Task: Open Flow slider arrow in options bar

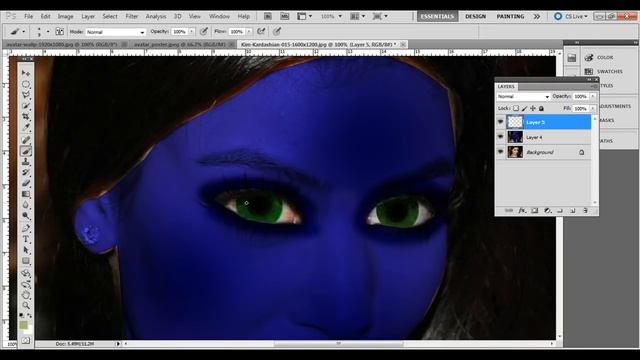Action: pos(249,31)
